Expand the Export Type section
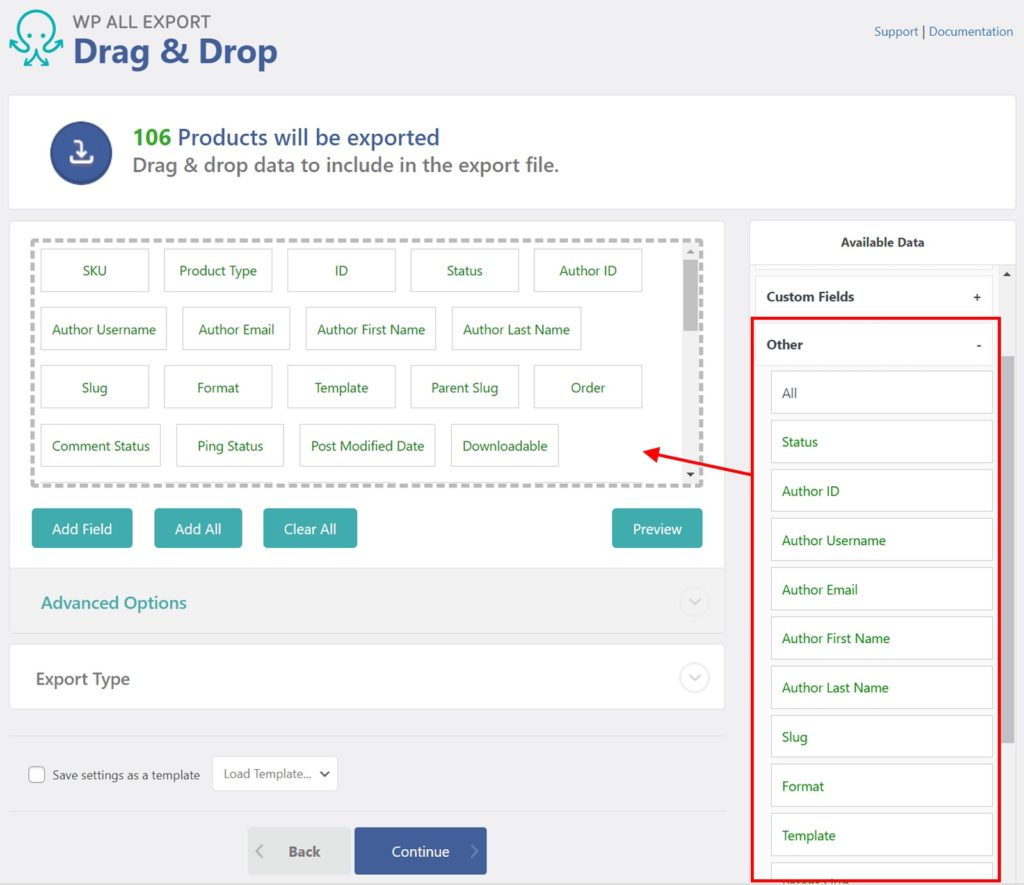Screen dimensions: 1024x885 694,677
